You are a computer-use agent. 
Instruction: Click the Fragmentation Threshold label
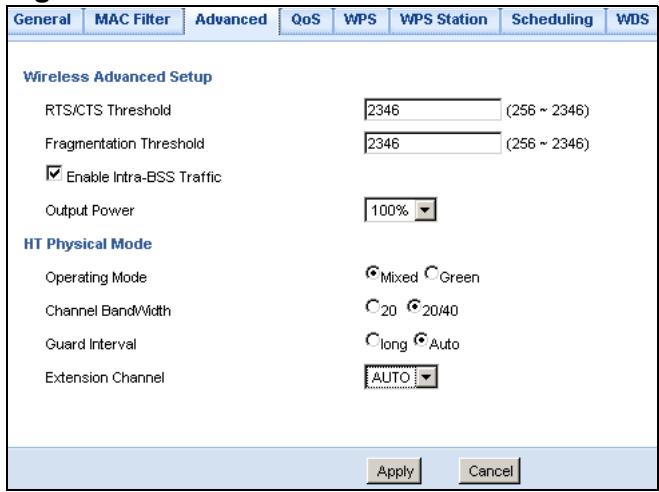click(125, 144)
